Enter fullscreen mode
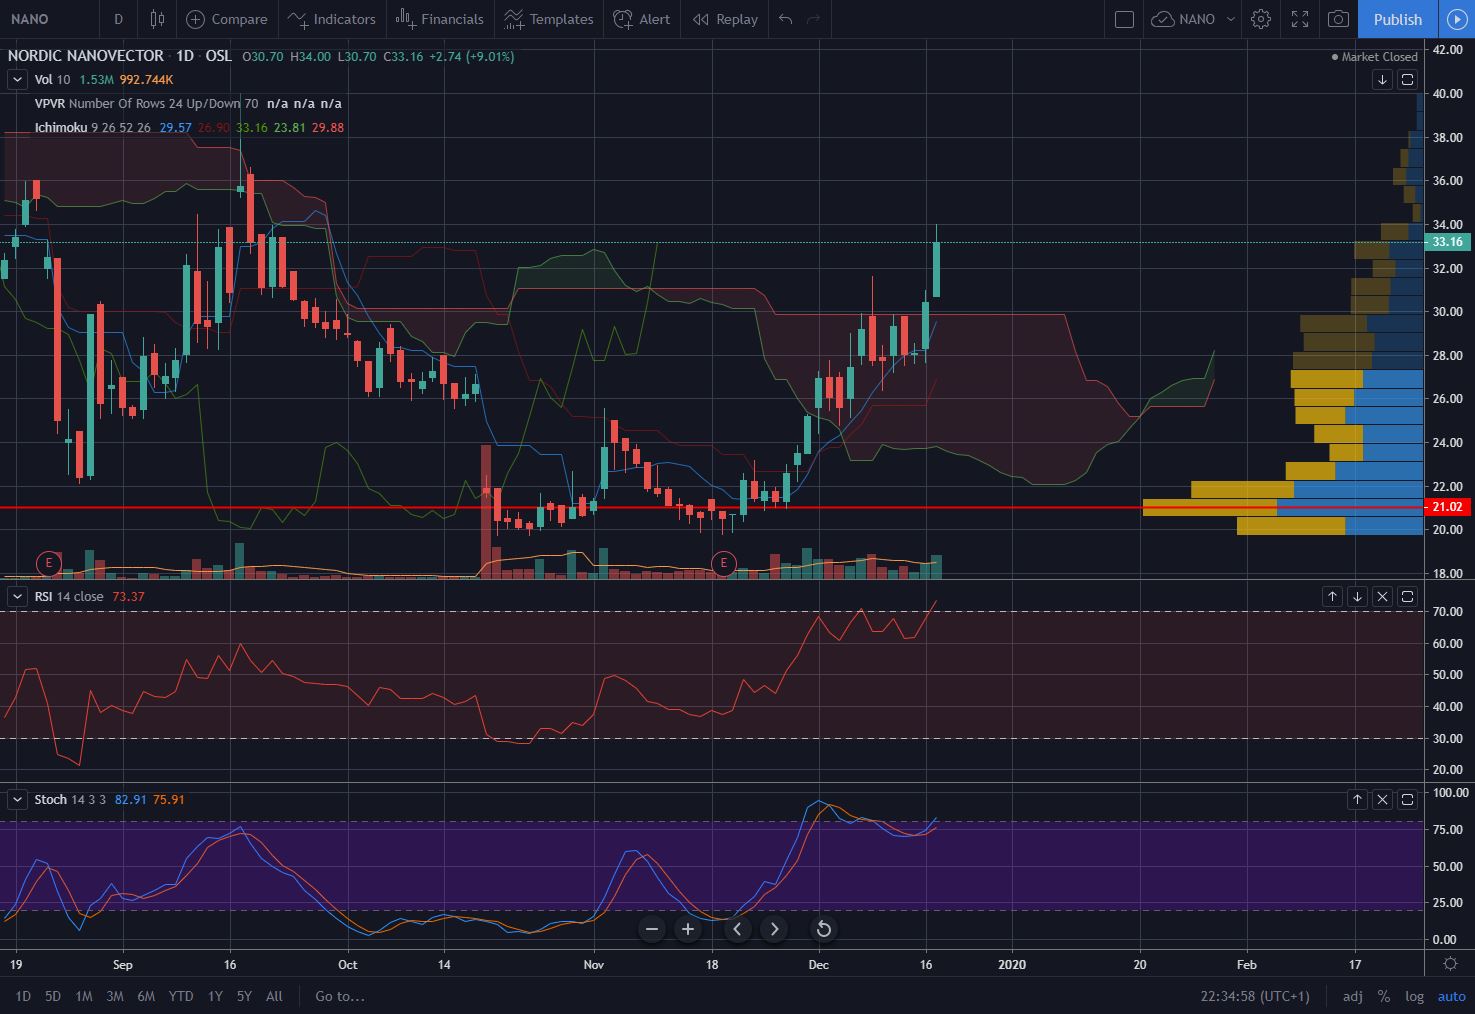The width and height of the screenshot is (1475, 1014). point(1300,19)
